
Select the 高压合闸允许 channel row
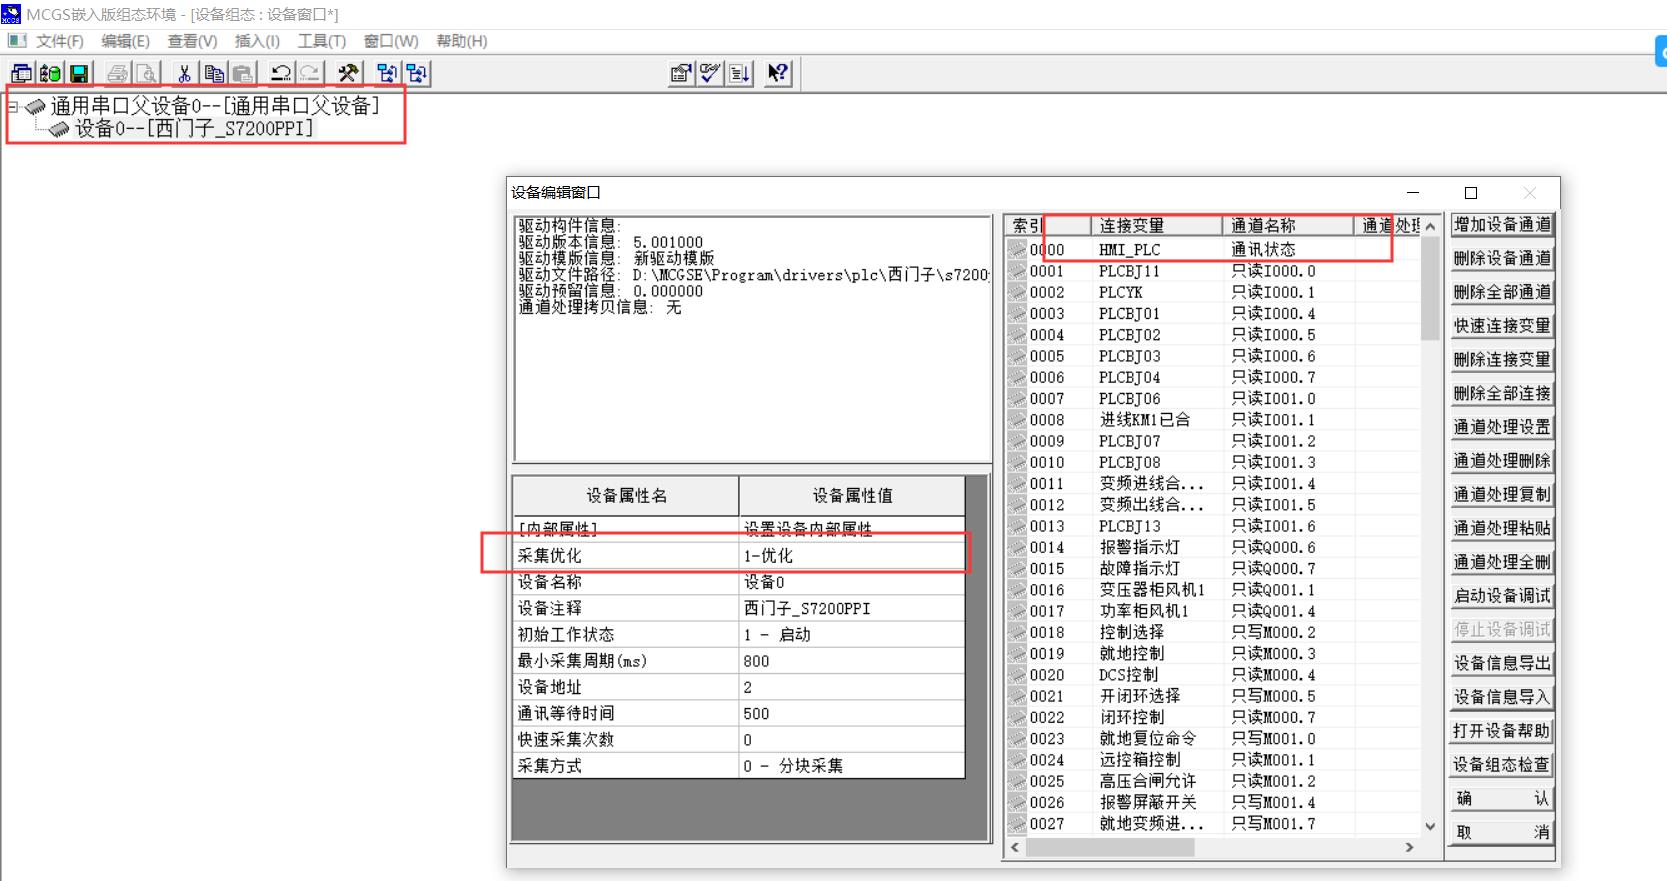(1212, 781)
